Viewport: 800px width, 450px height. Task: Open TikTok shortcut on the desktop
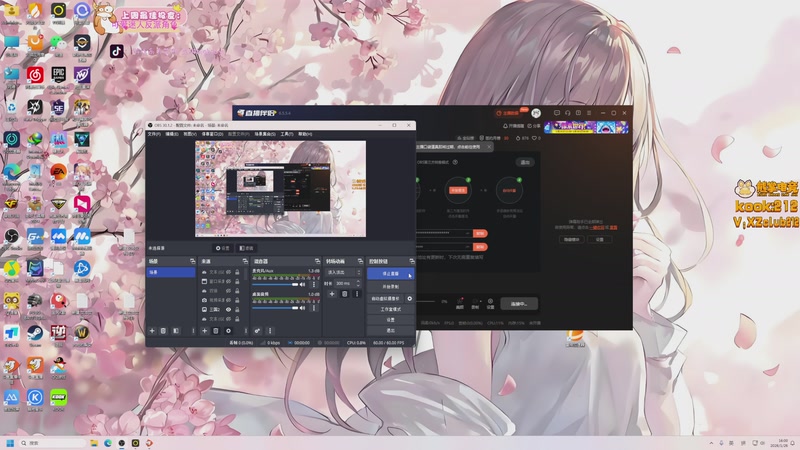(x=117, y=51)
